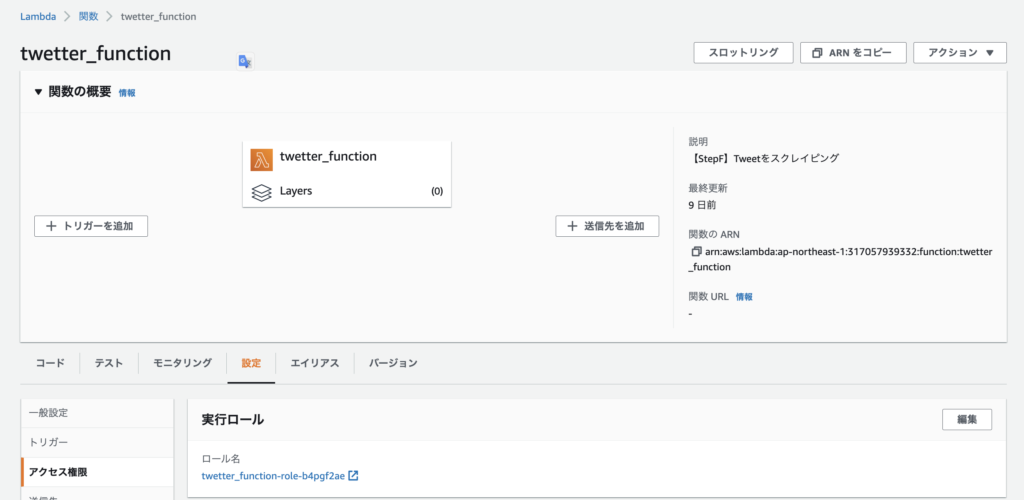Open the role via its external-link icon
The height and width of the screenshot is (500, 1024).
click(x=353, y=475)
